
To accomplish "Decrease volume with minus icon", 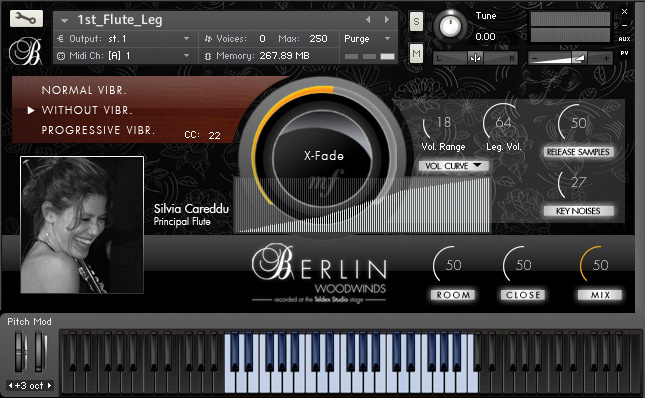I will coord(534,59).
